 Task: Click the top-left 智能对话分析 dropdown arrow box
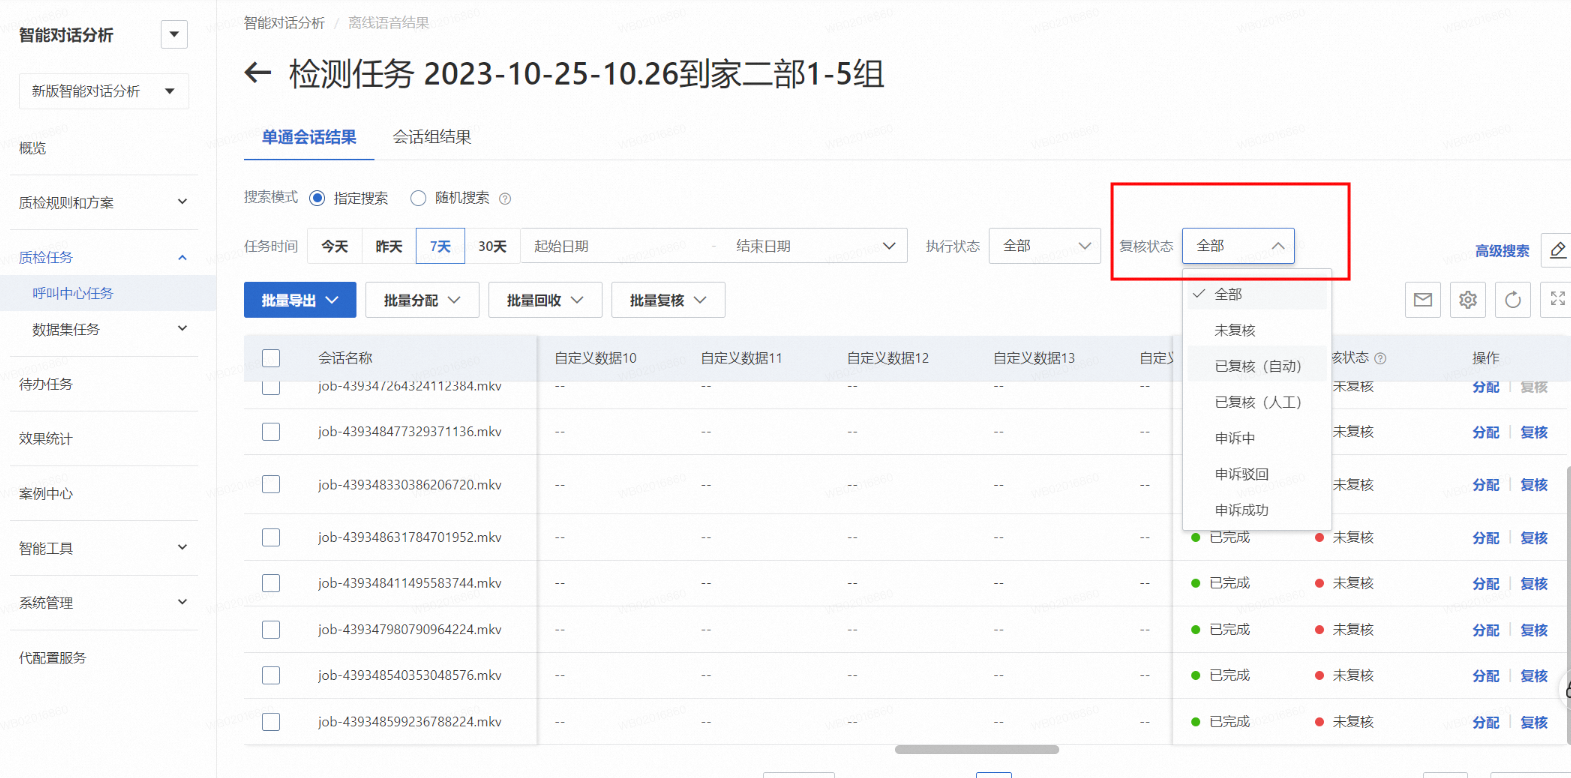pyautogui.click(x=174, y=35)
